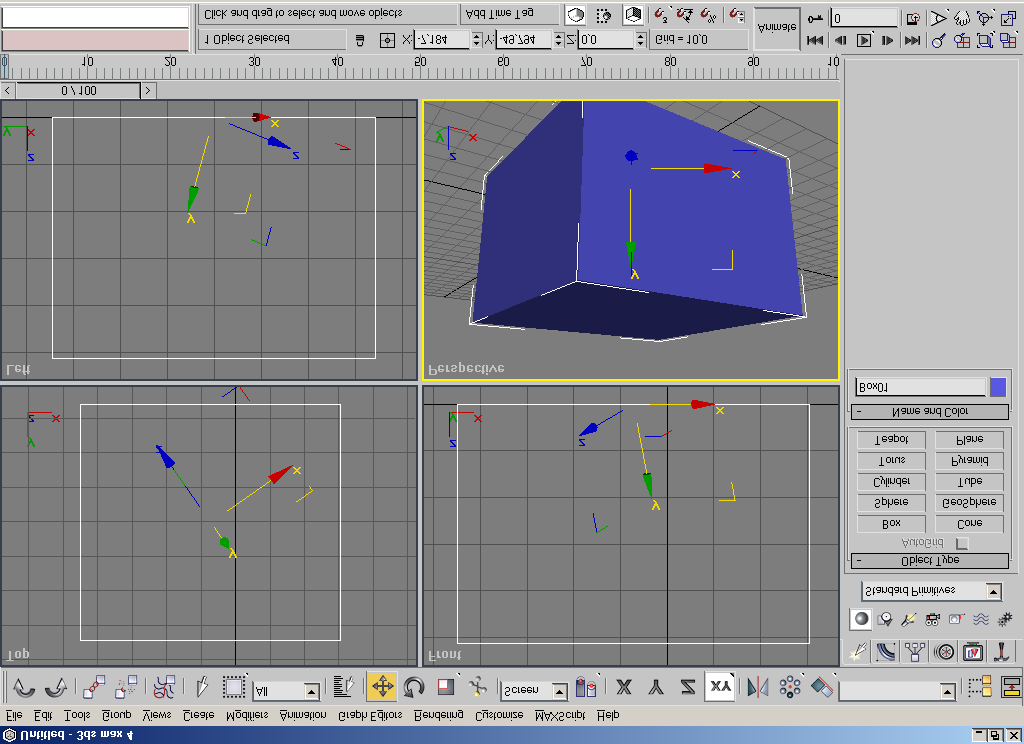1024x744 pixels.
Task: Click the Sphere primitive button
Action: point(891,502)
